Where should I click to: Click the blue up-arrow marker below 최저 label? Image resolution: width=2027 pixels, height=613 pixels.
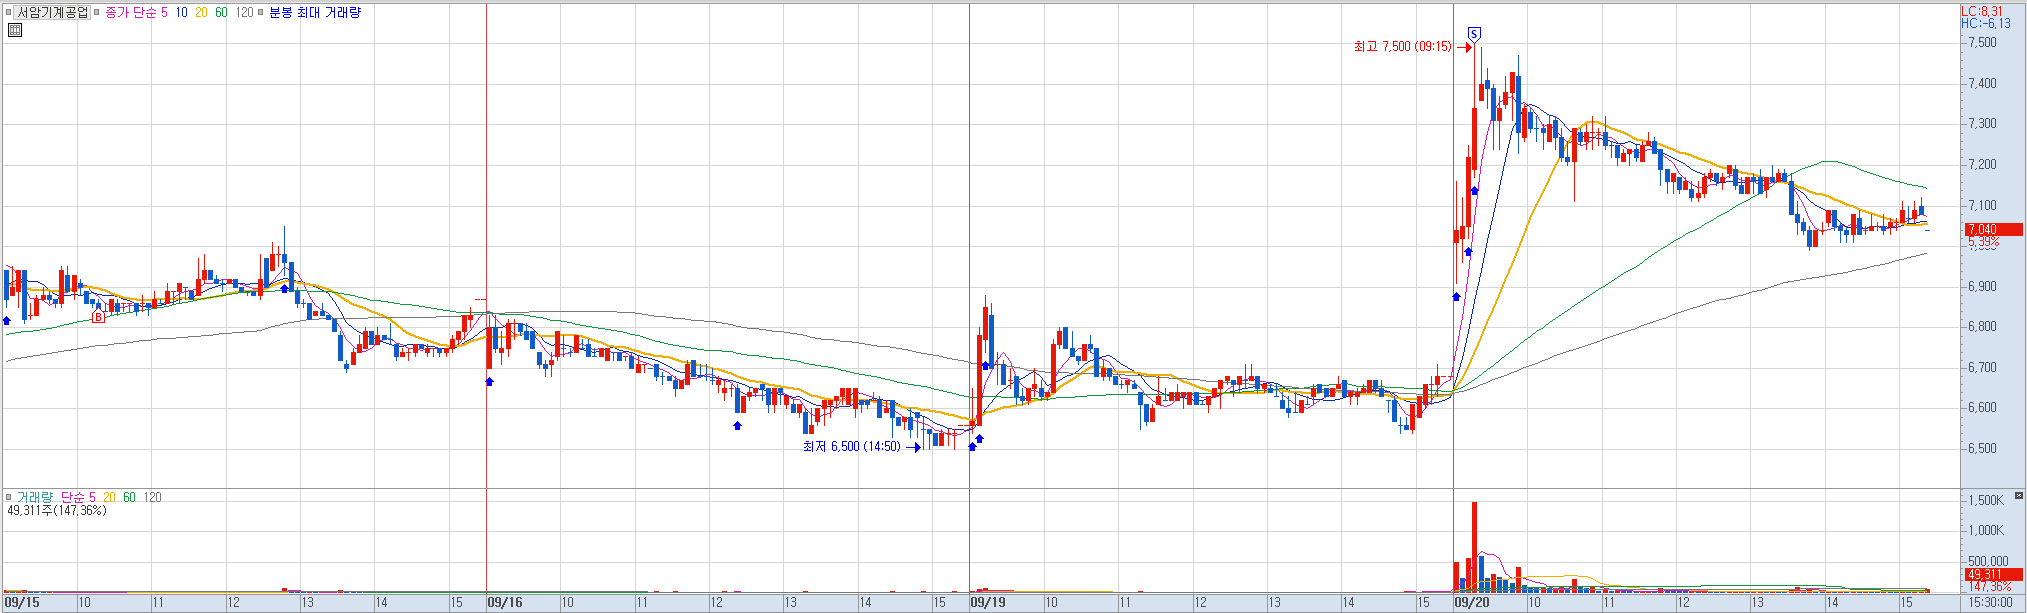tap(972, 447)
